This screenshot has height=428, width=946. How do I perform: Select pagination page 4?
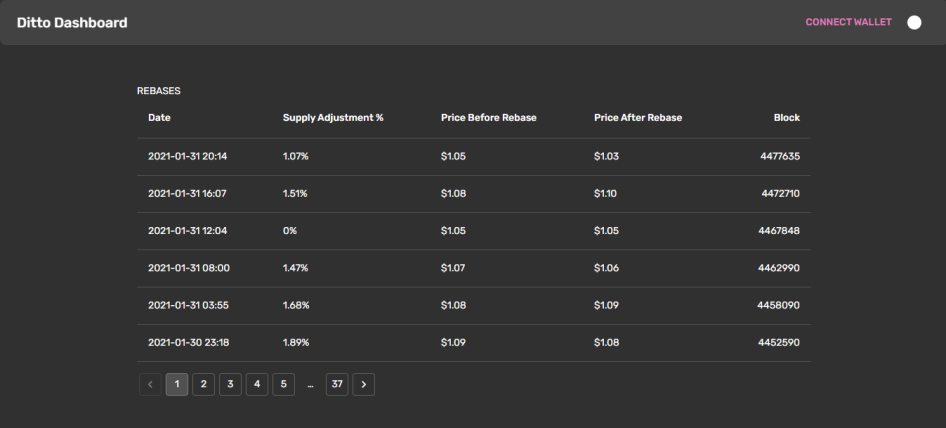tap(256, 385)
